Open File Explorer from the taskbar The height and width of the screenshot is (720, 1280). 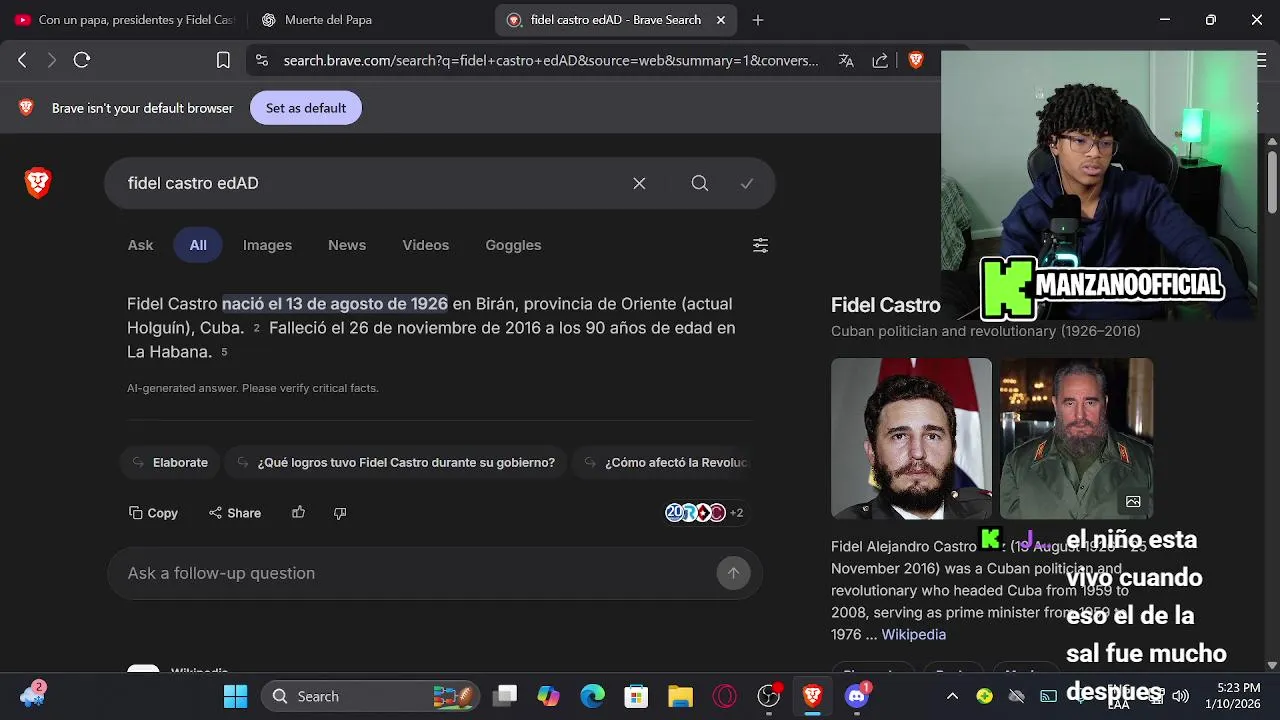(x=680, y=696)
